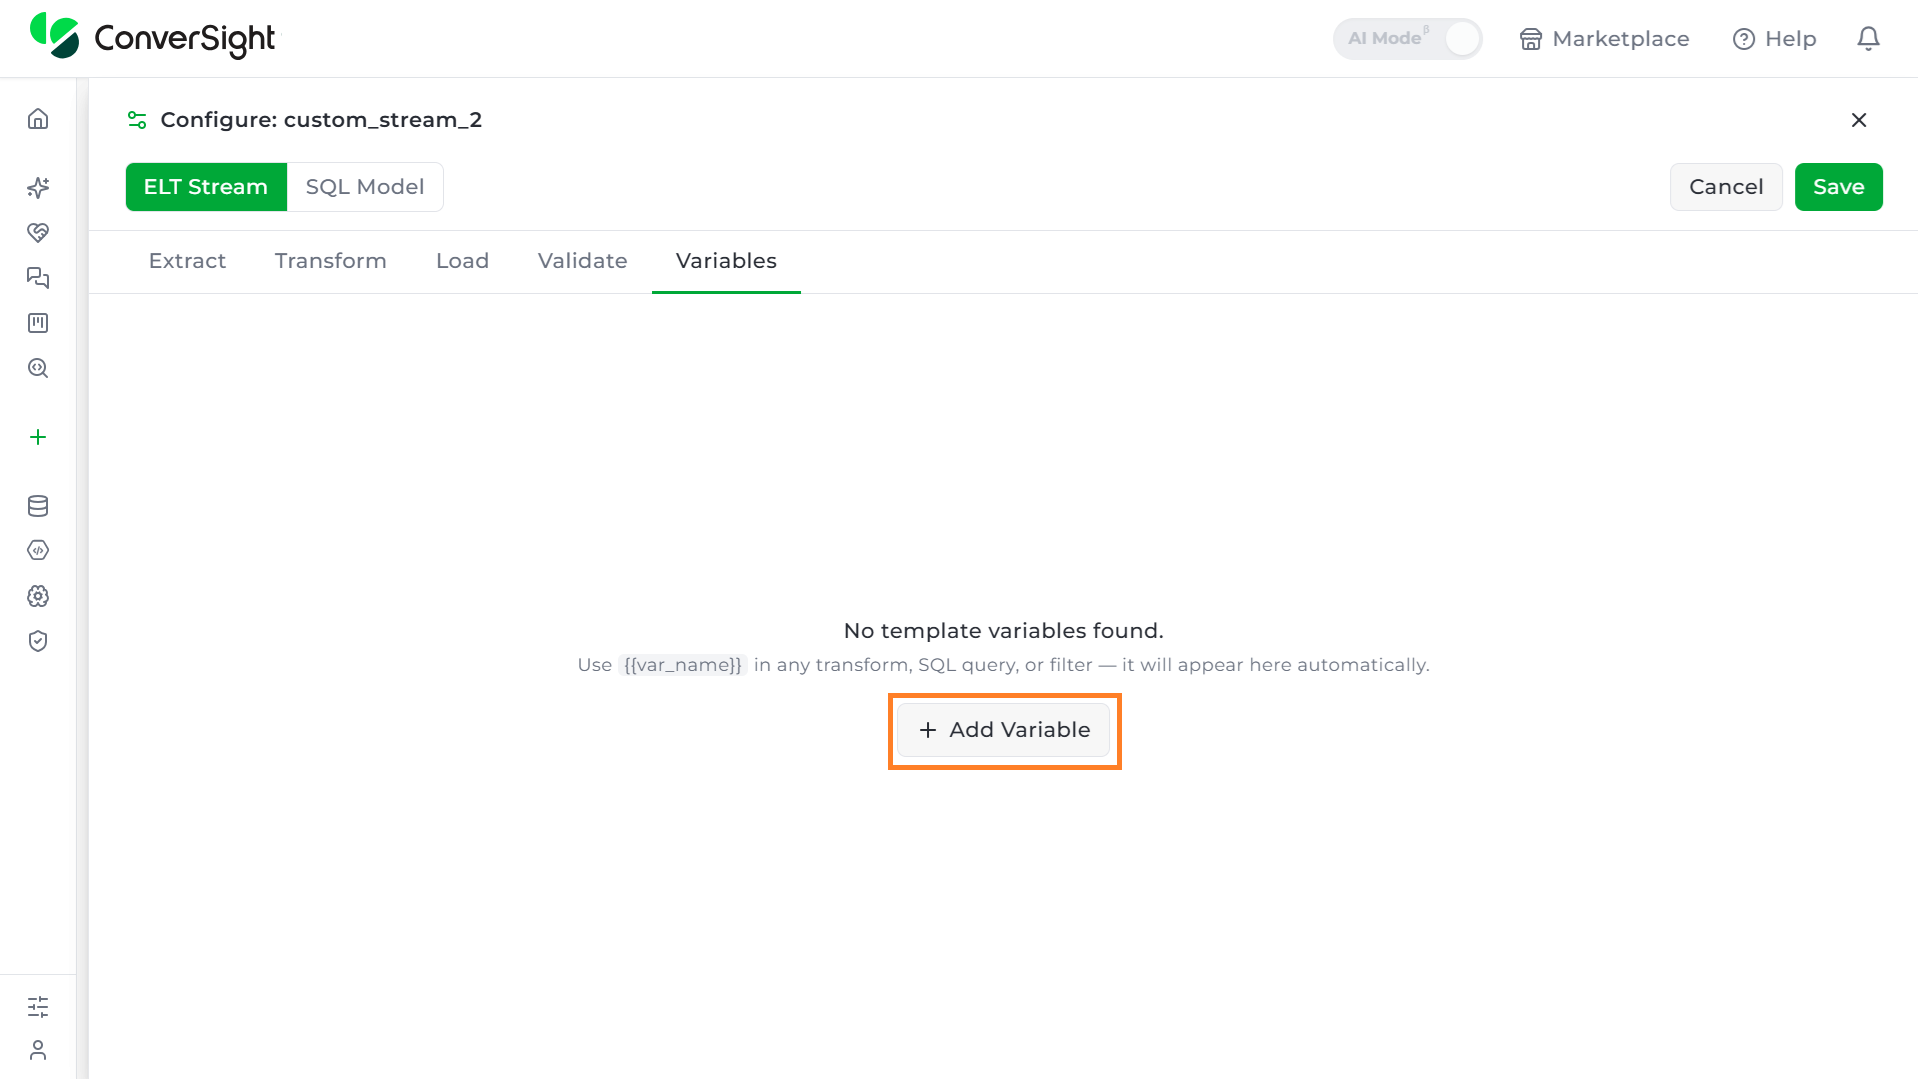This screenshot has height=1079, width=1918.
Task: Click the configure sliders icon beside title
Action: click(137, 120)
